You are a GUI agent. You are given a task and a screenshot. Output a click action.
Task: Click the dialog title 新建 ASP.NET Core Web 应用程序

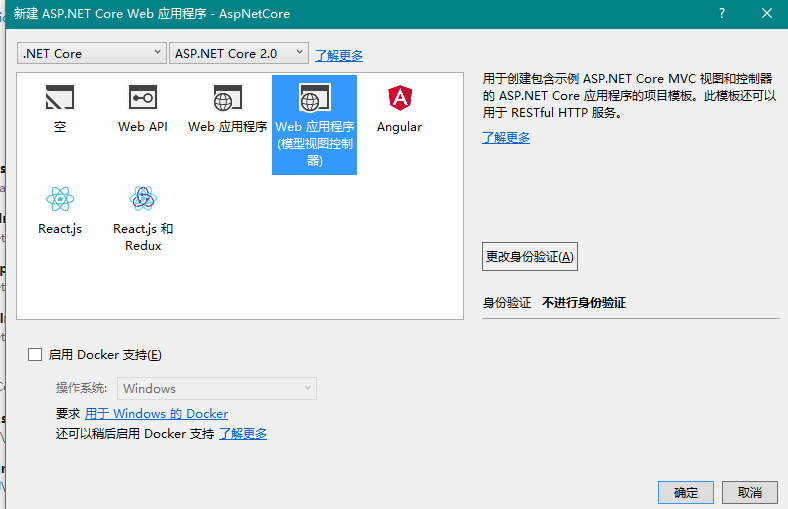pyautogui.click(x=110, y=14)
